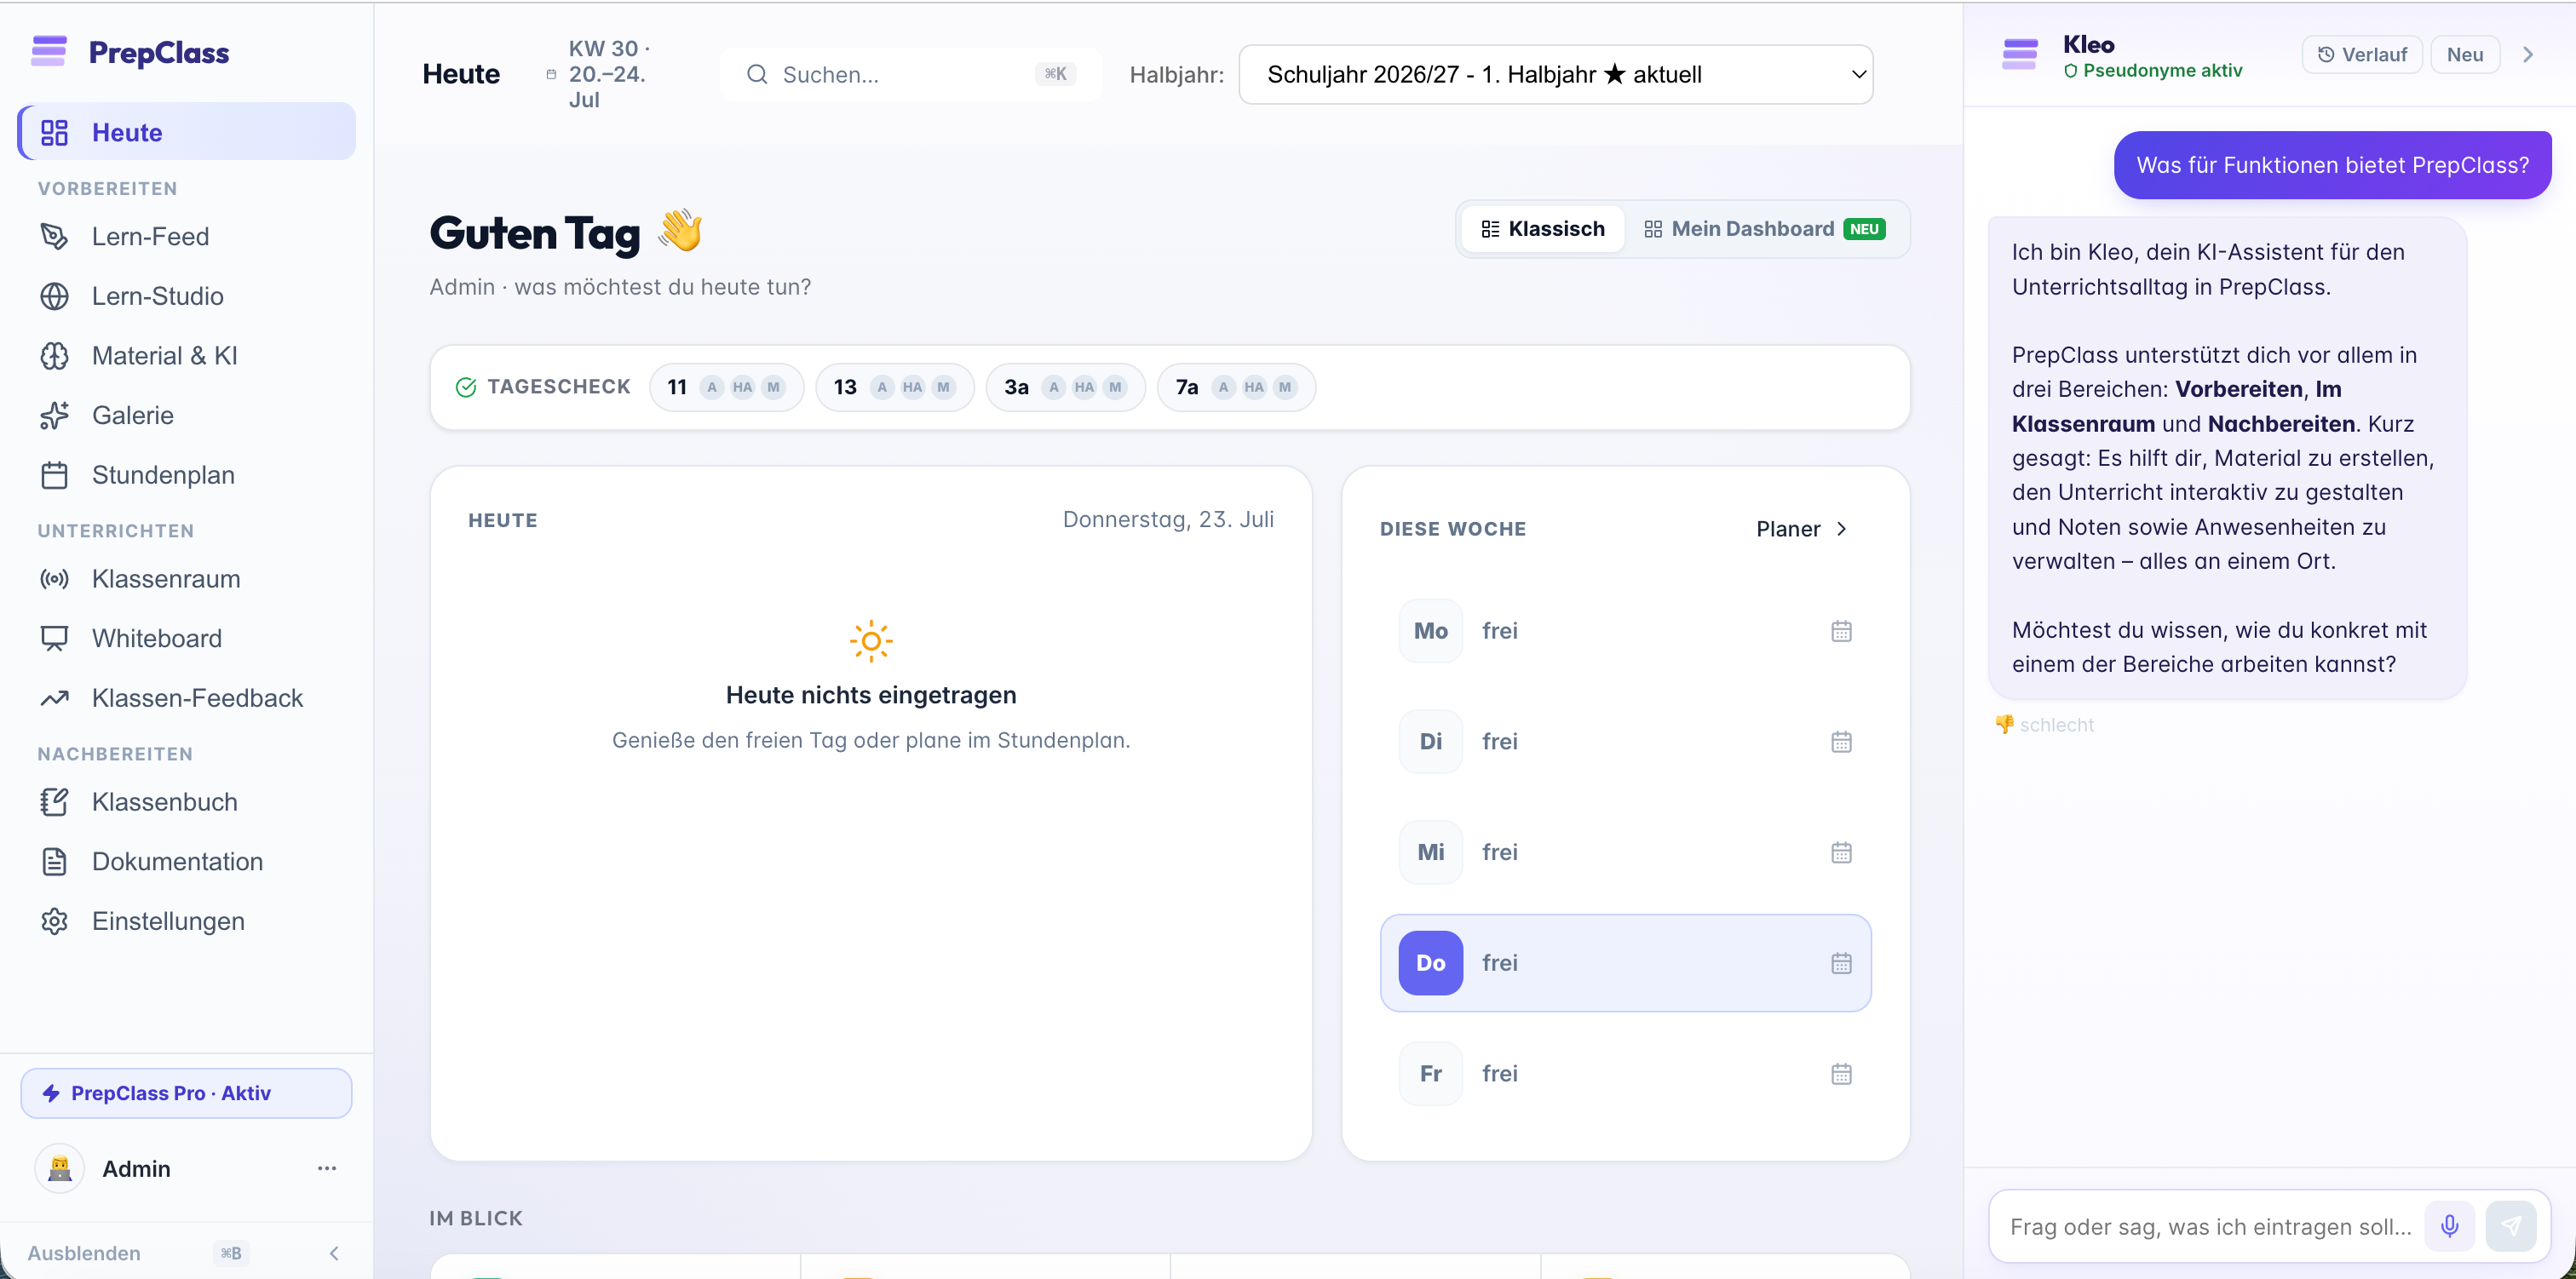The height and width of the screenshot is (1279, 2576).
Task: Click the 'Heute nichts eingetragen' text
Action: click(871, 695)
